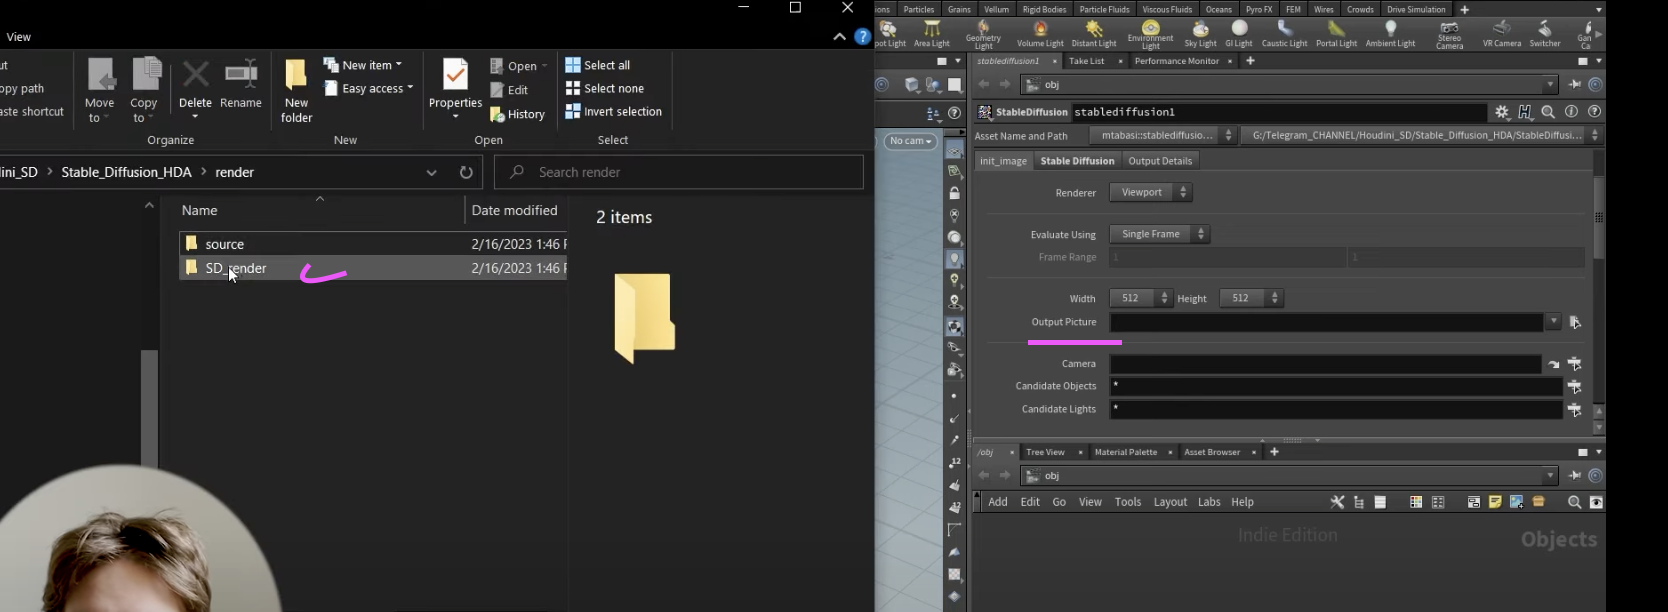Collapse the Explorer ribbon chevron

point(839,37)
